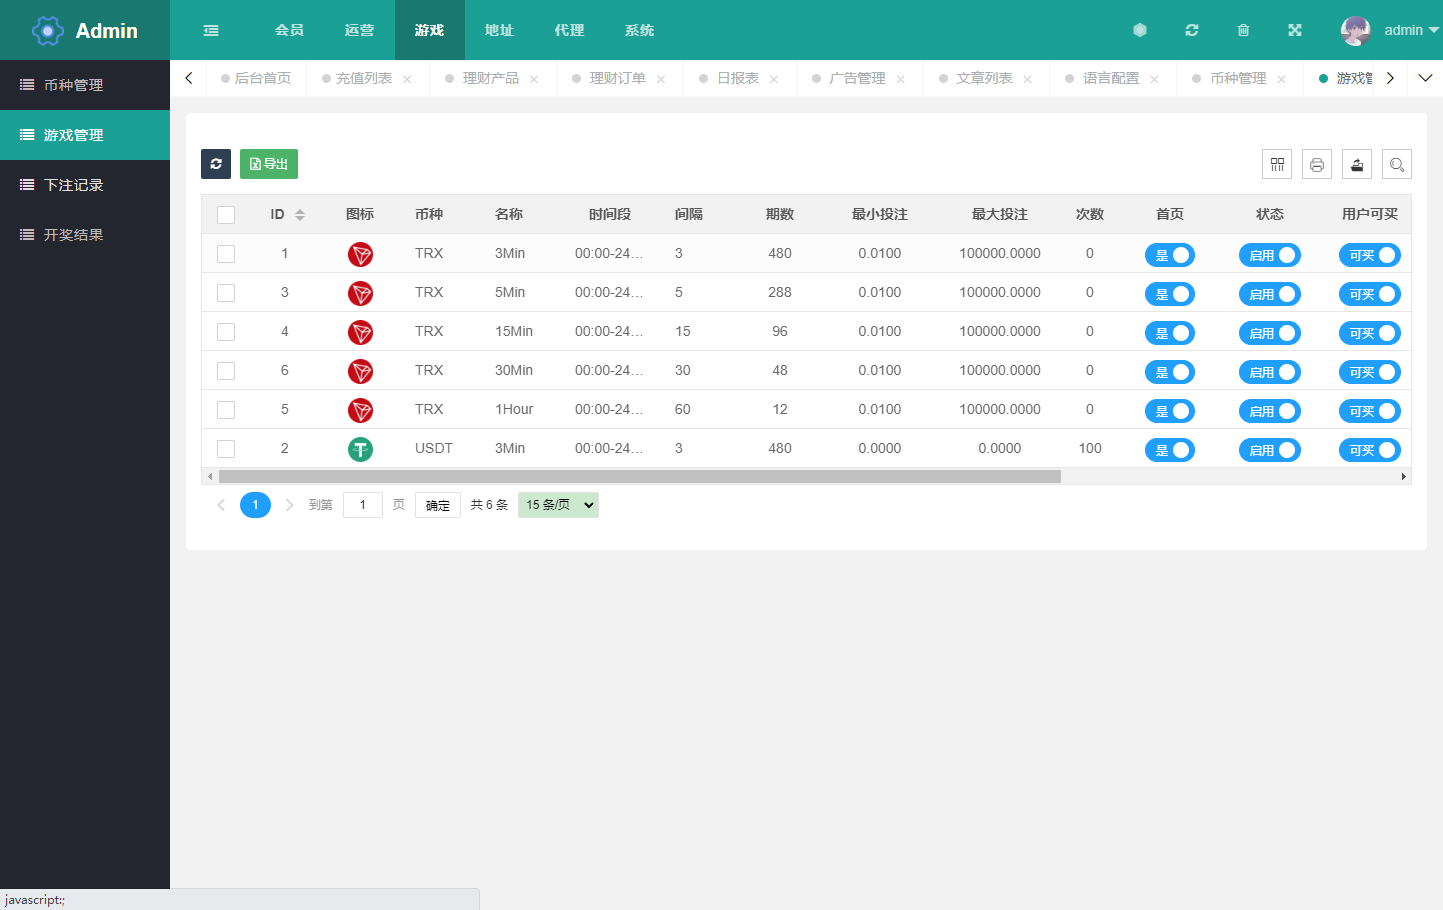Click the USDT Tether icon
The image size is (1443, 910).
point(360,449)
